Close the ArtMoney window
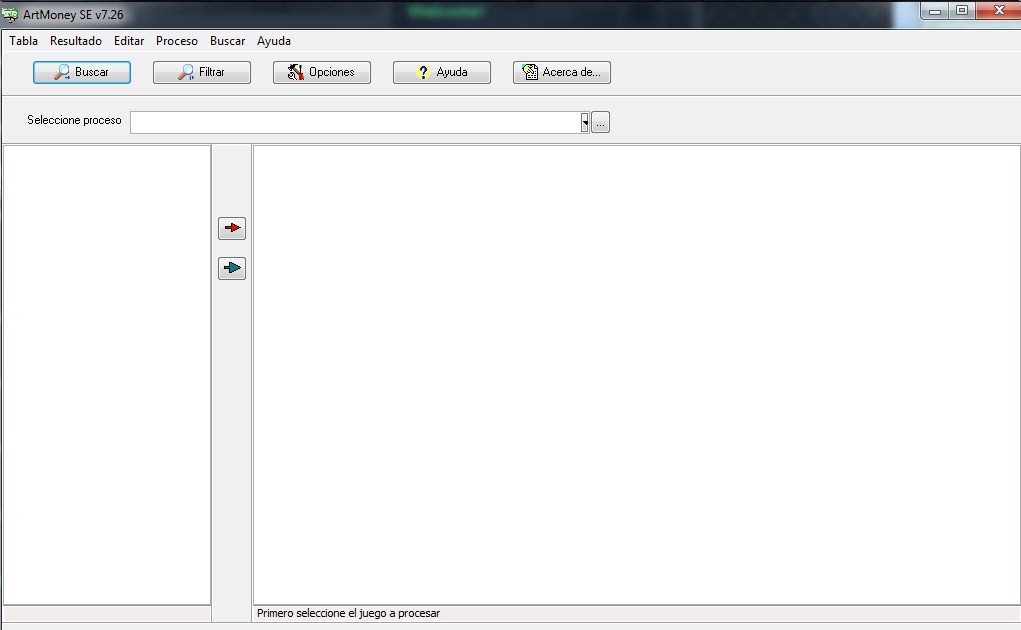 [x=999, y=11]
